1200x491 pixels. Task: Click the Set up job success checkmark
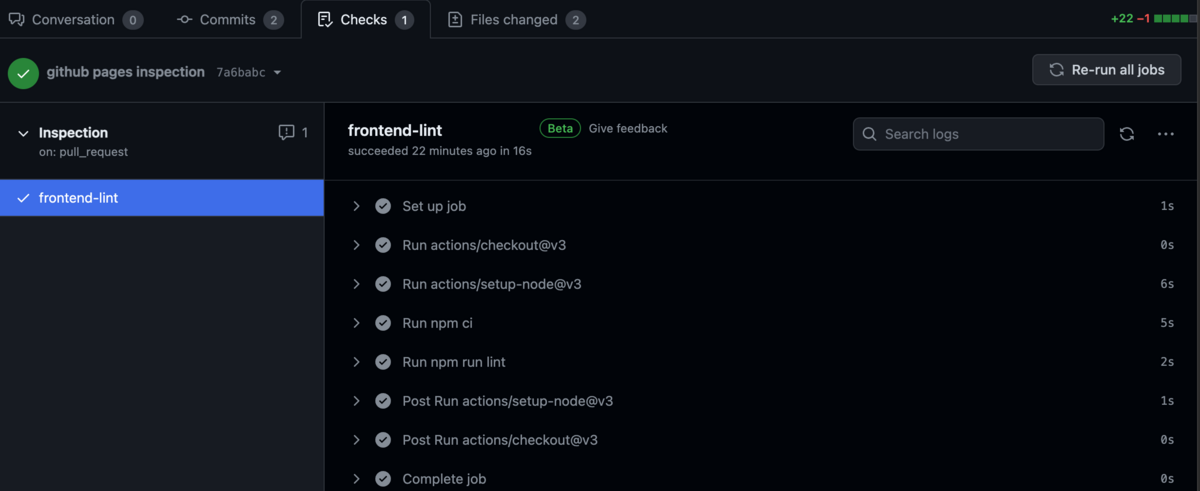[x=383, y=206]
